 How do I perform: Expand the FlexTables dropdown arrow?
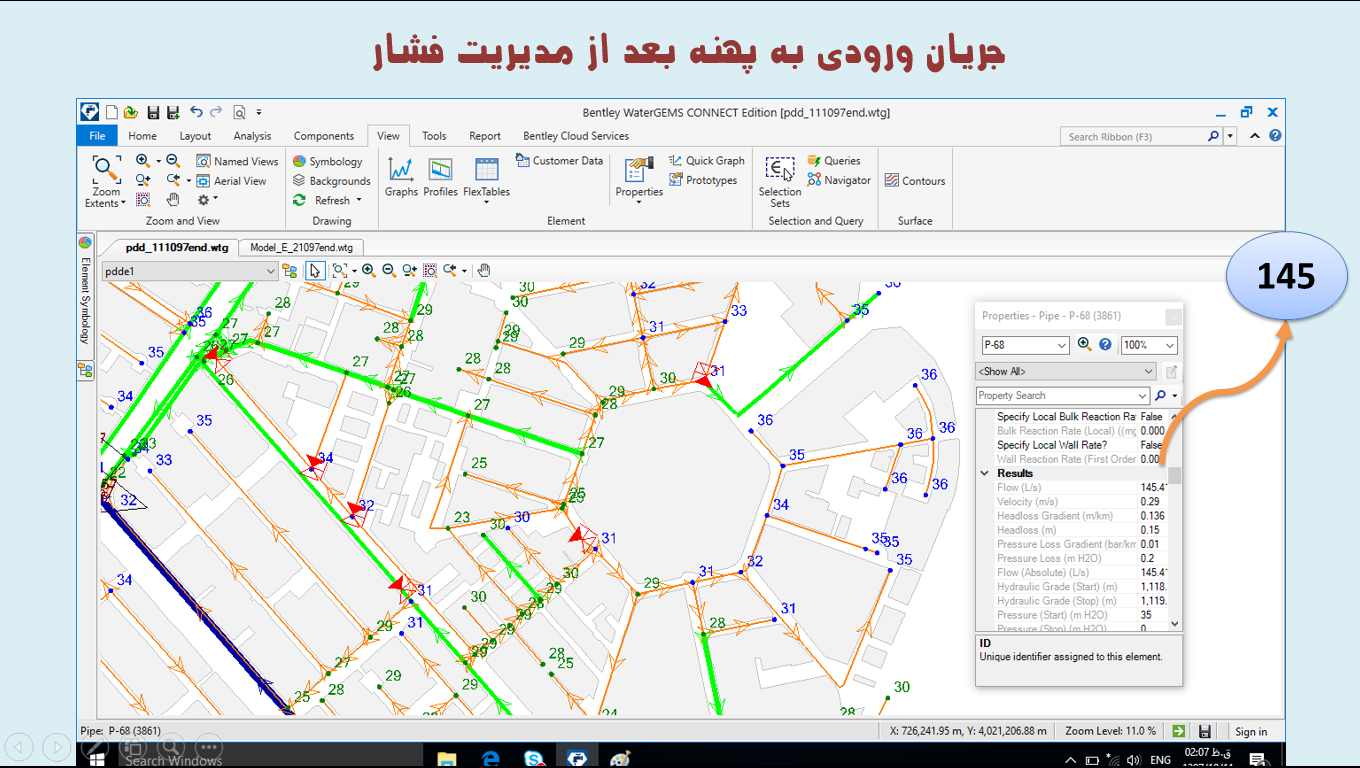pyautogui.click(x=486, y=202)
